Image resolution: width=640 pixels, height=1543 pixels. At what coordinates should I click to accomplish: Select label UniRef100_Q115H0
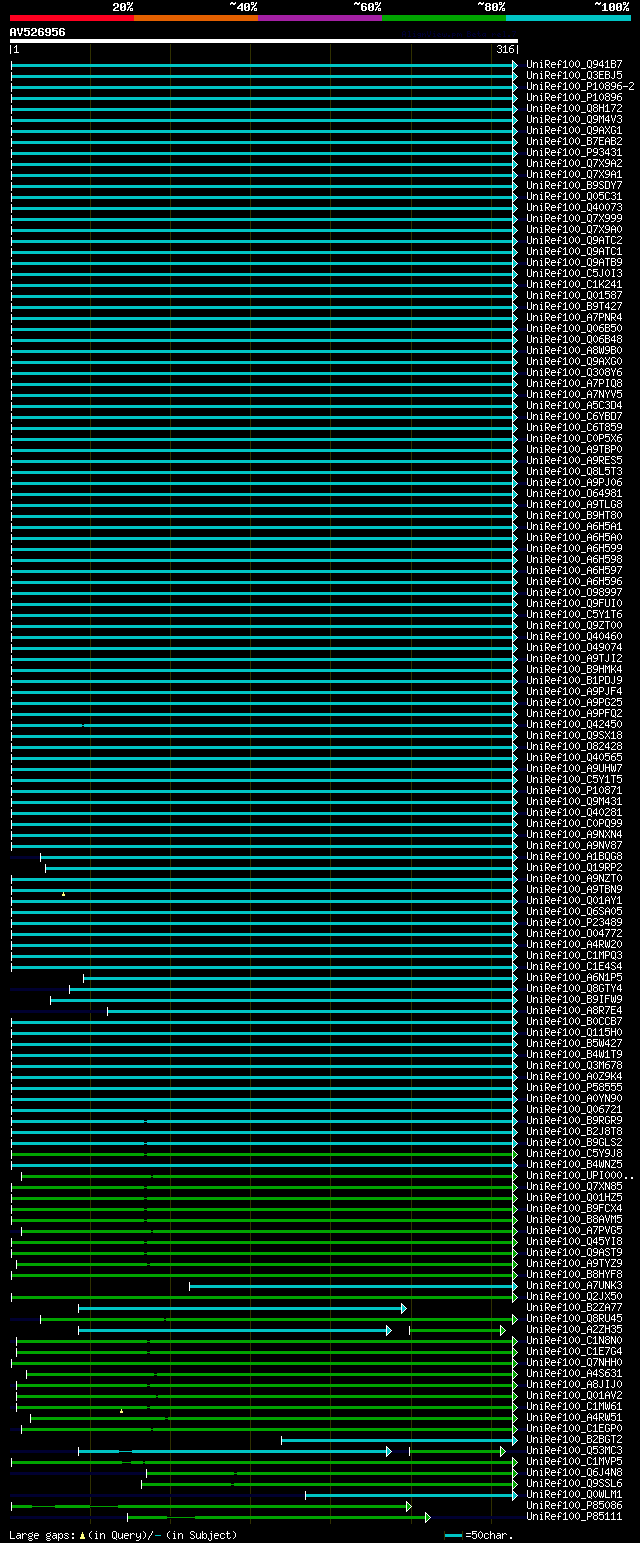point(574,1032)
